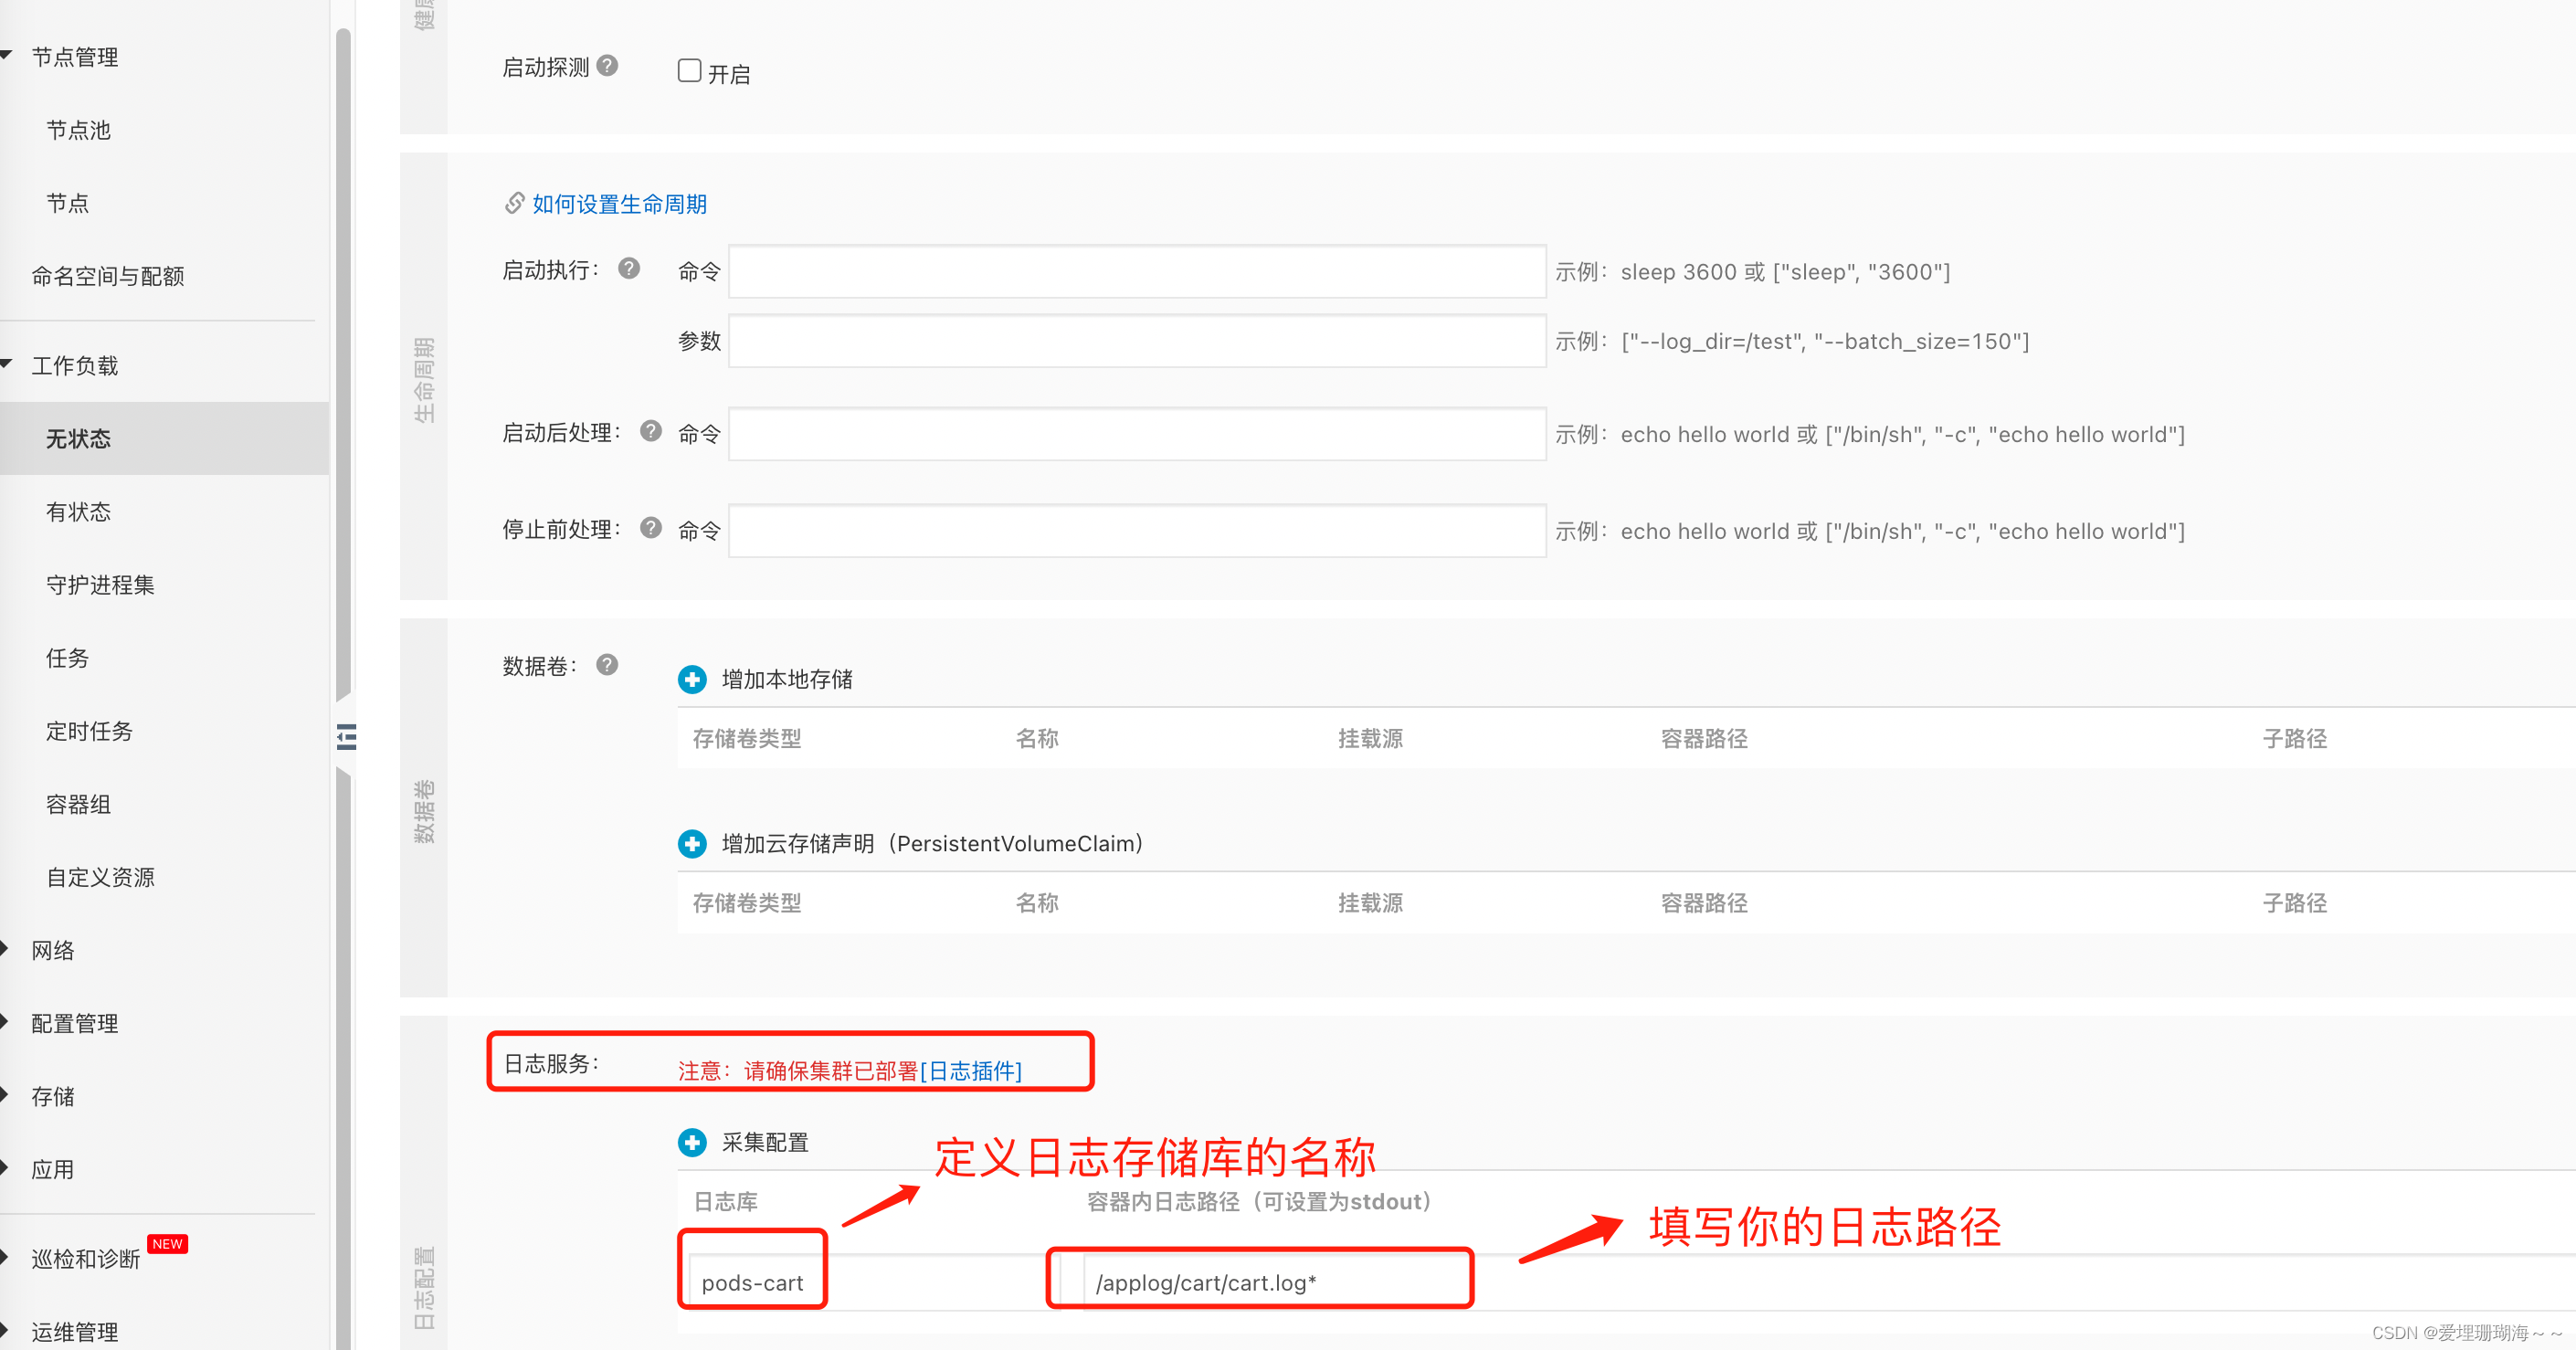Focus the 启动执行 命令 input field

click(1138, 271)
